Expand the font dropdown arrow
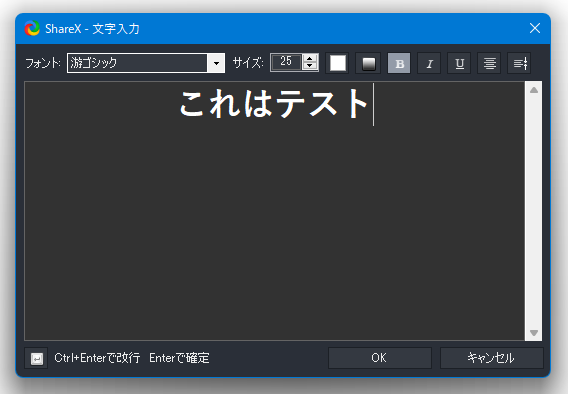Screen dimensions: 568x394 pyautogui.click(x=216, y=63)
